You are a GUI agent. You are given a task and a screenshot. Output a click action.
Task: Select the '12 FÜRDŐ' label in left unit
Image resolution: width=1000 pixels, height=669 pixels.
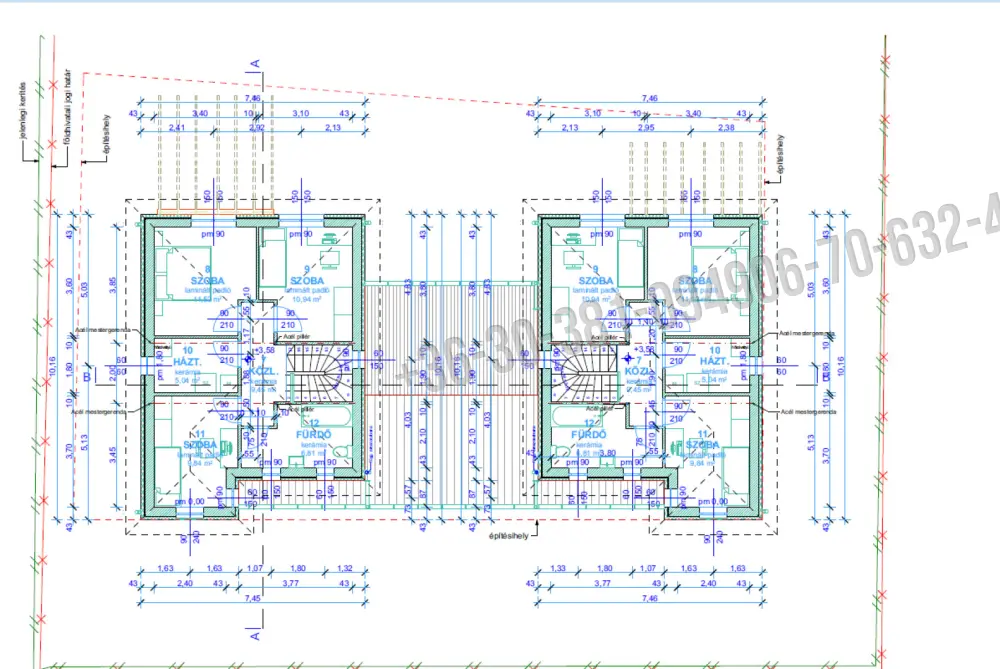click(313, 429)
